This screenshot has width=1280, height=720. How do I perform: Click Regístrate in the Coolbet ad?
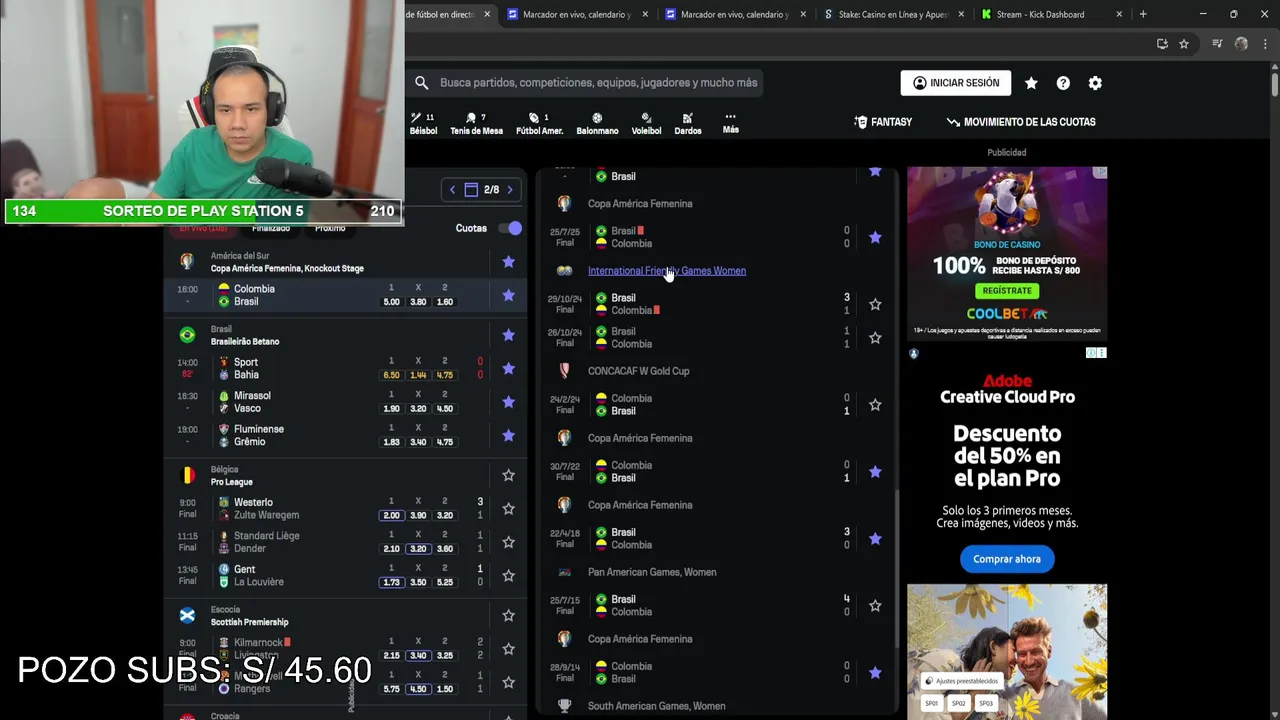(x=1007, y=291)
